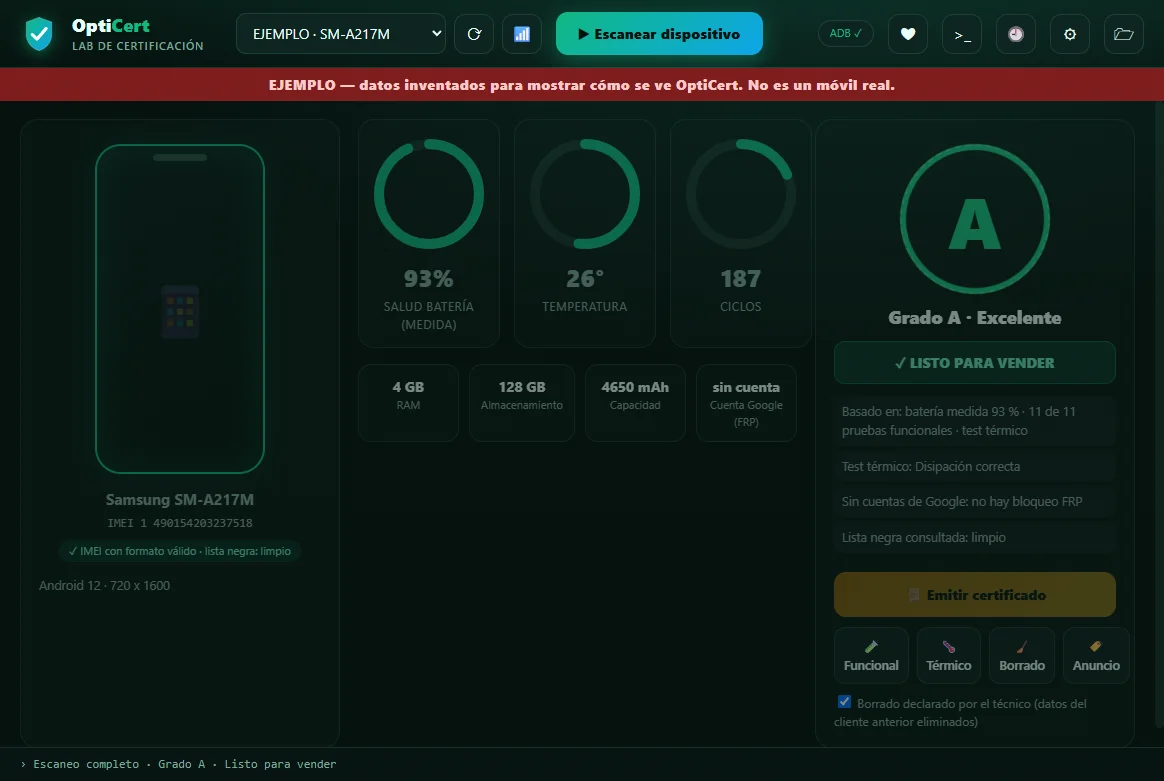Open the Borrado button
This screenshot has width=1164, height=781.
tap(1022, 656)
